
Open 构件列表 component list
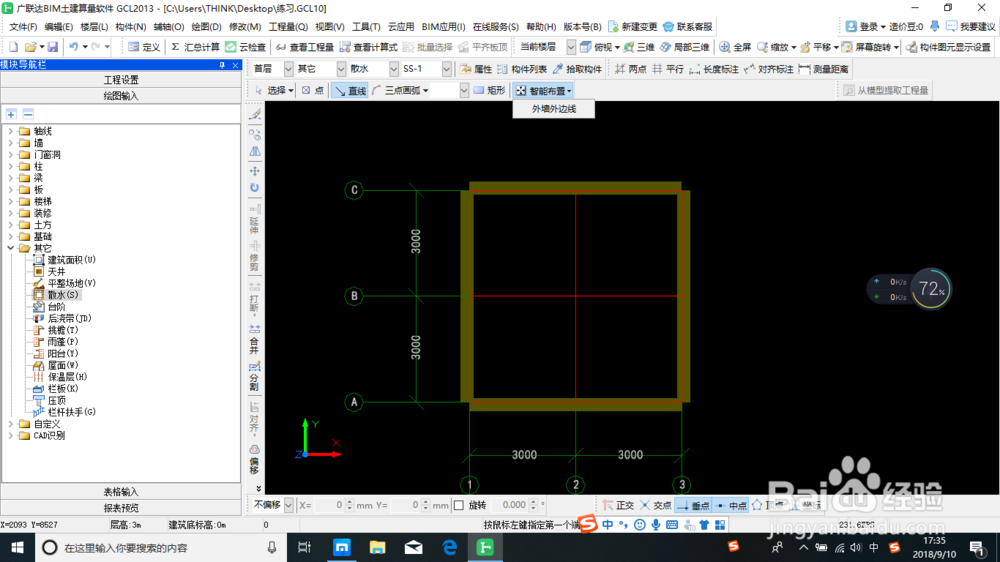(522, 69)
